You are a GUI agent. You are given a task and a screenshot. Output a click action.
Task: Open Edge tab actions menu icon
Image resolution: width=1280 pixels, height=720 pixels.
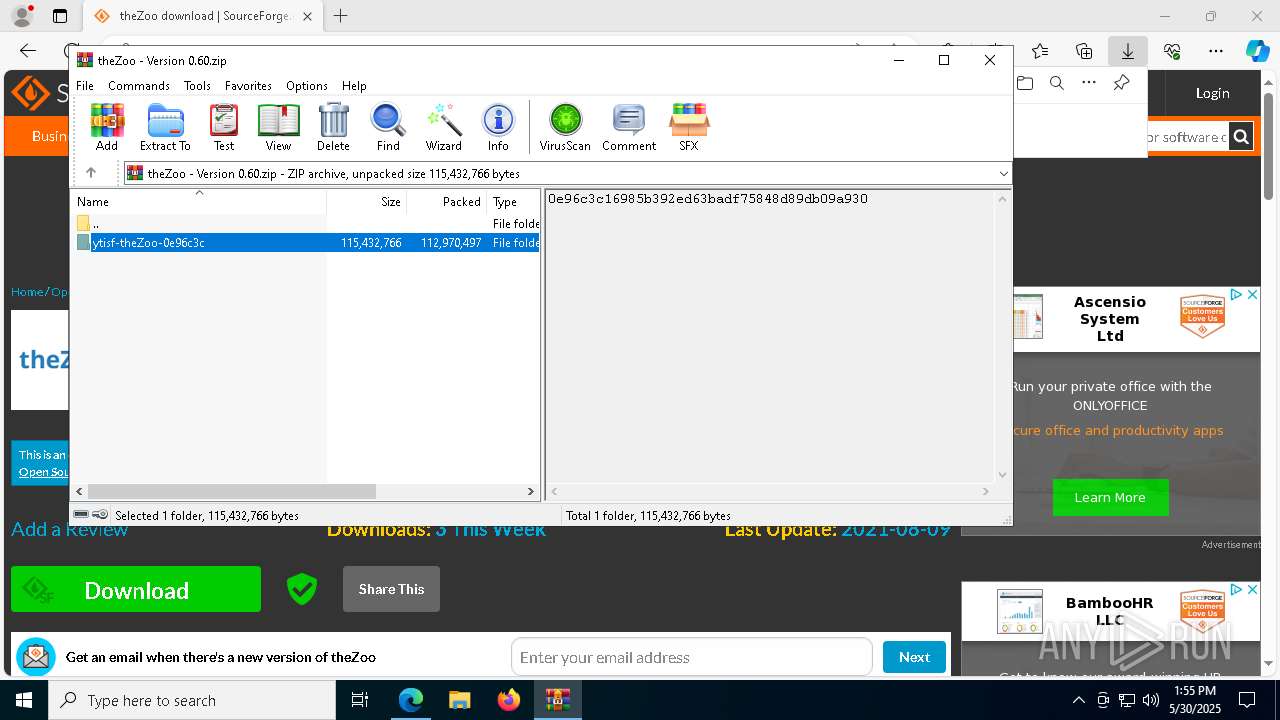[x=60, y=16]
